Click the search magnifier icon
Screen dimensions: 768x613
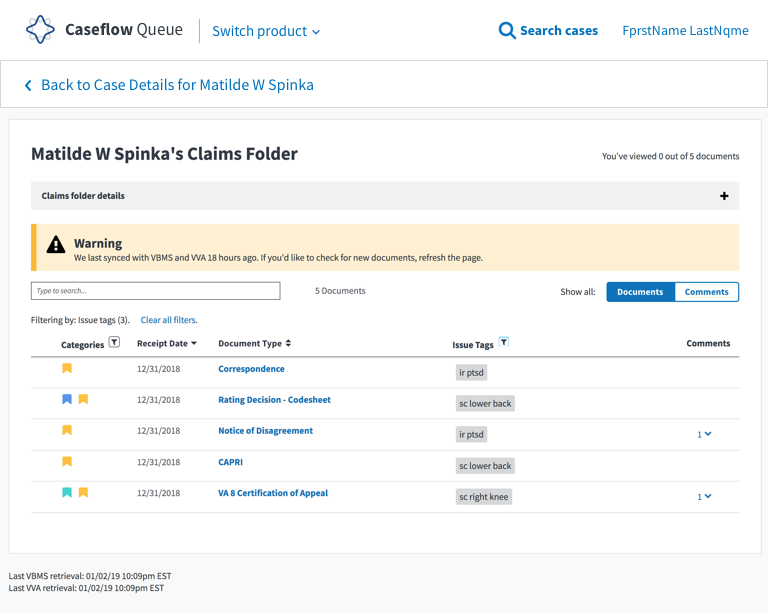click(x=507, y=30)
